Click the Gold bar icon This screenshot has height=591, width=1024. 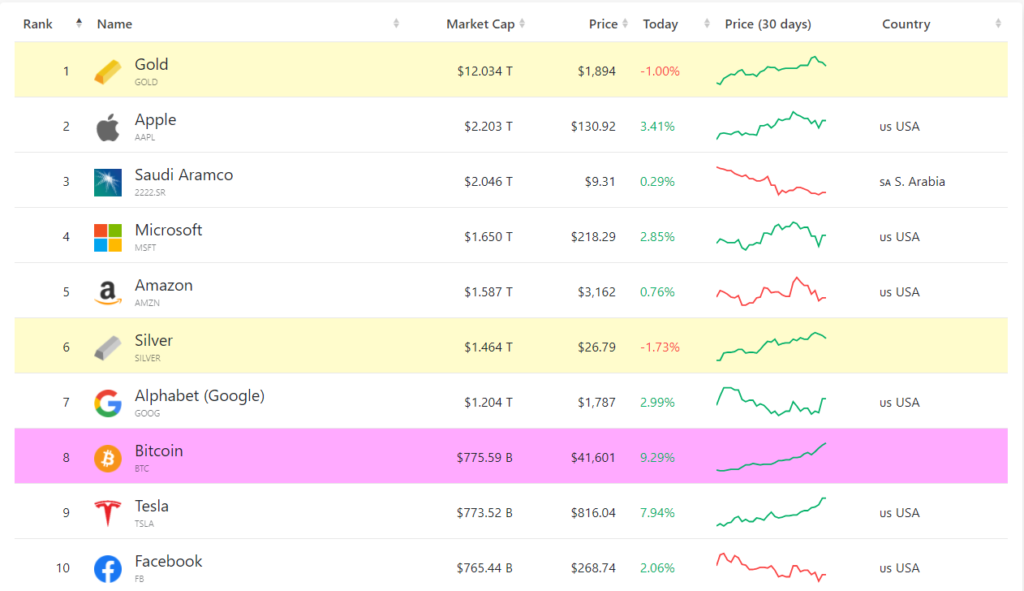[x=108, y=71]
